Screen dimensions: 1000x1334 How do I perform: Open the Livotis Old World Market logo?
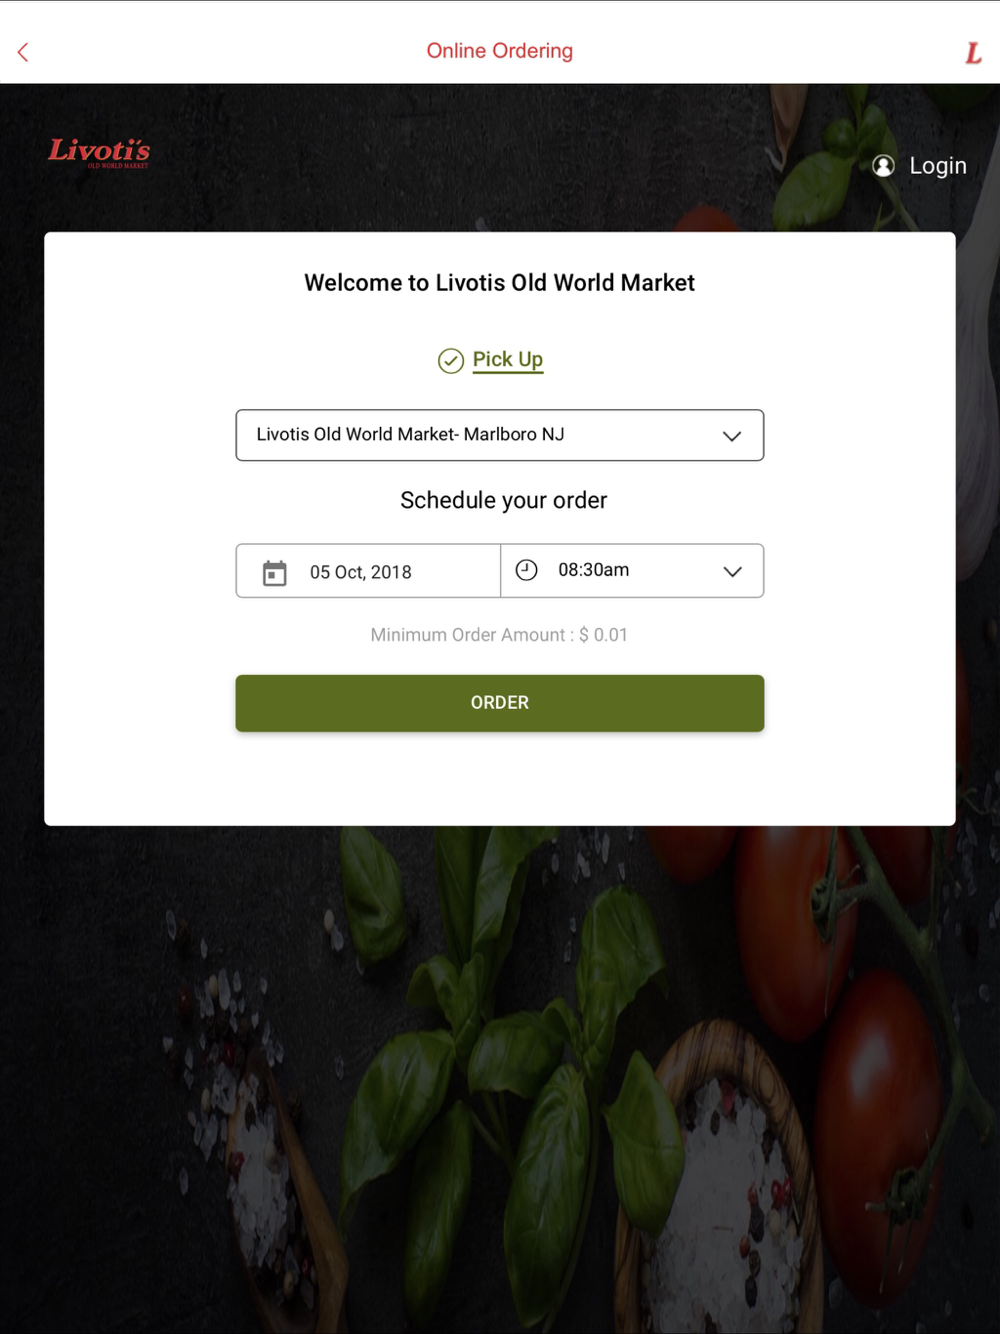[x=99, y=152]
